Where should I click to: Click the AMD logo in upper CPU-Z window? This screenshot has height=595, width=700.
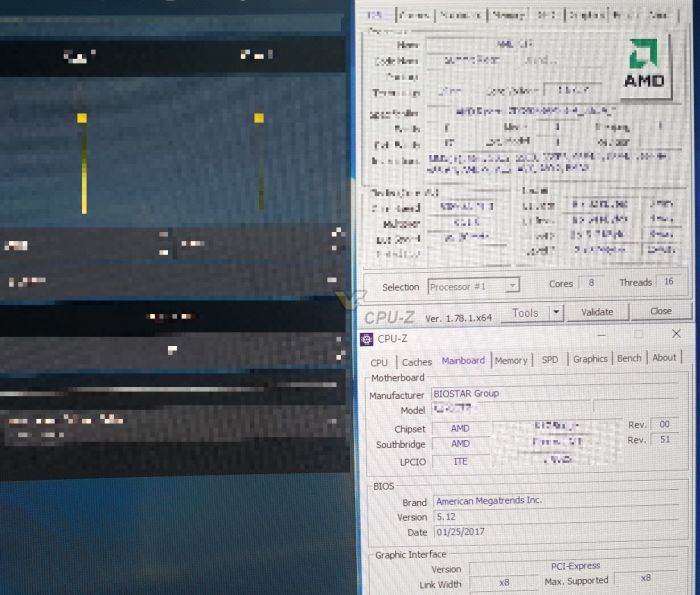644,65
